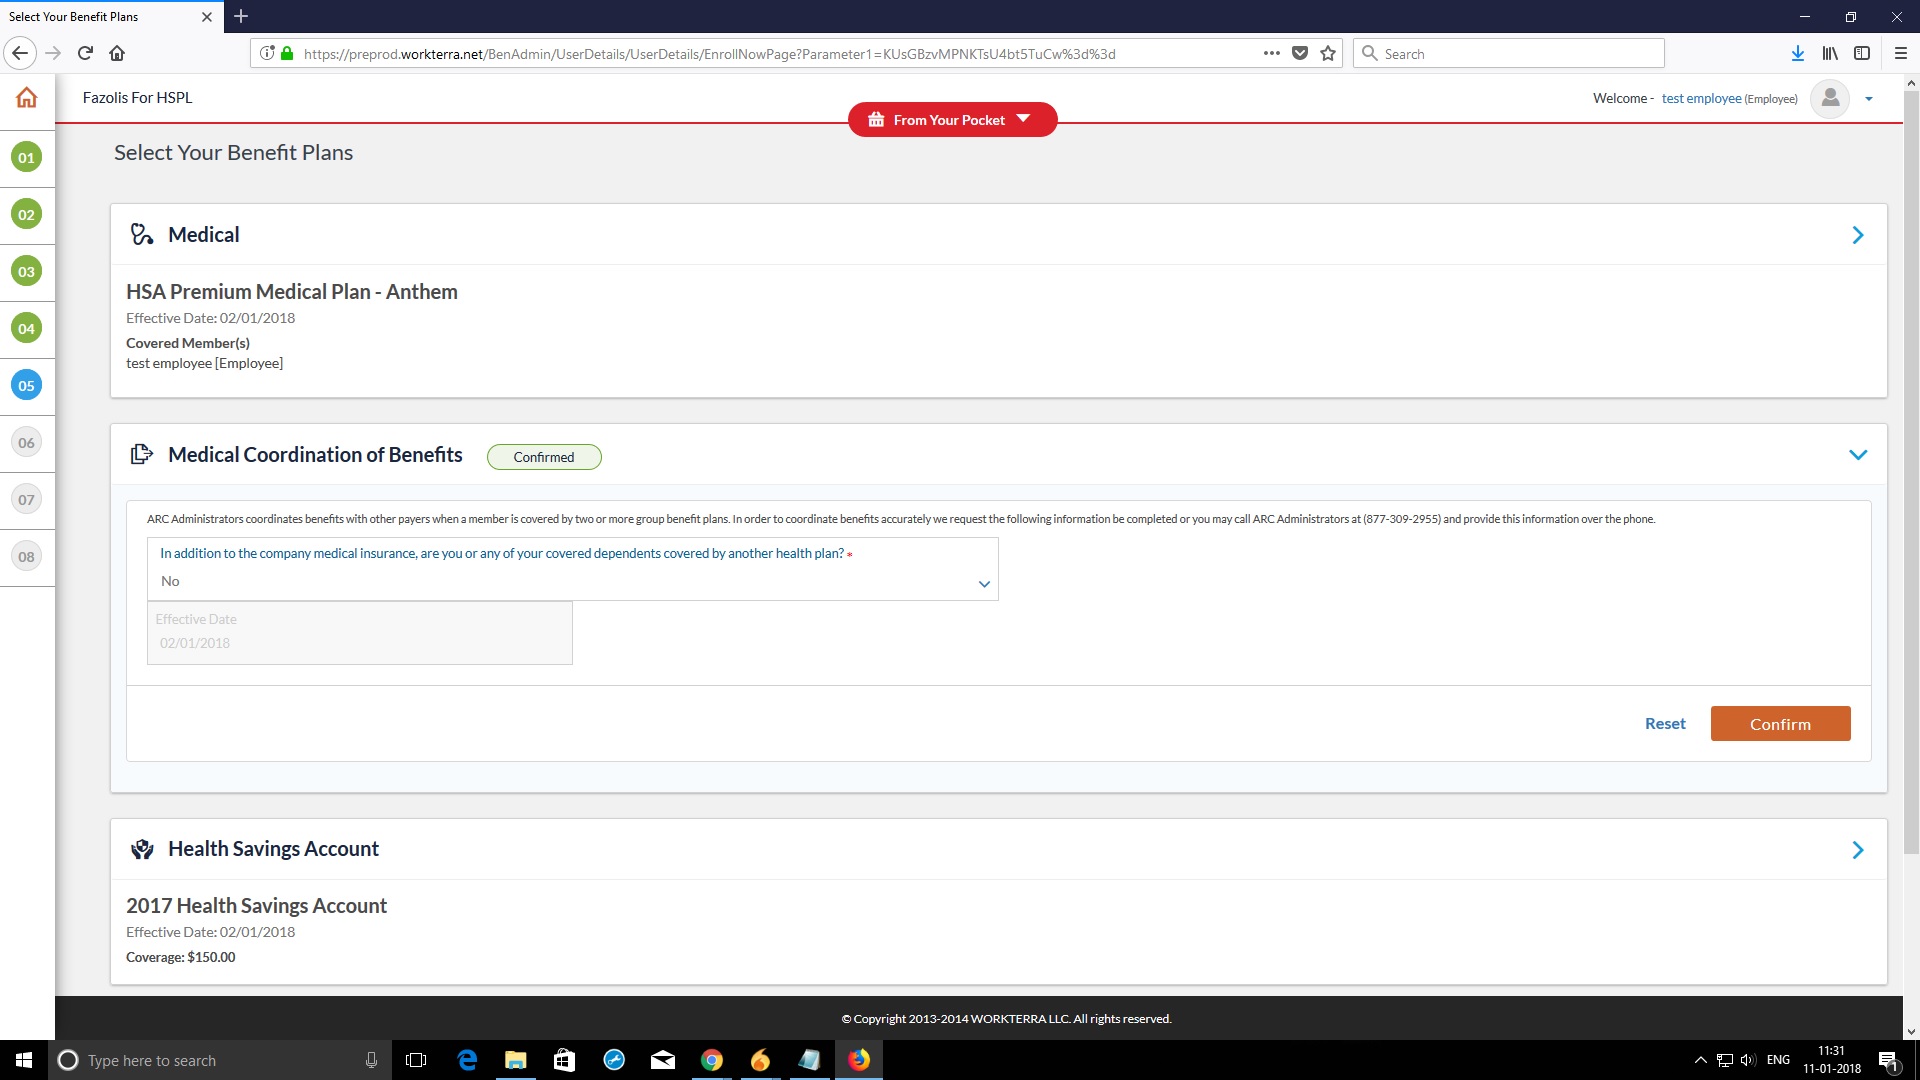Image resolution: width=1920 pixels, height=1080 pixels.
Task: Click the Confirm button
Action: [1780, 724]
